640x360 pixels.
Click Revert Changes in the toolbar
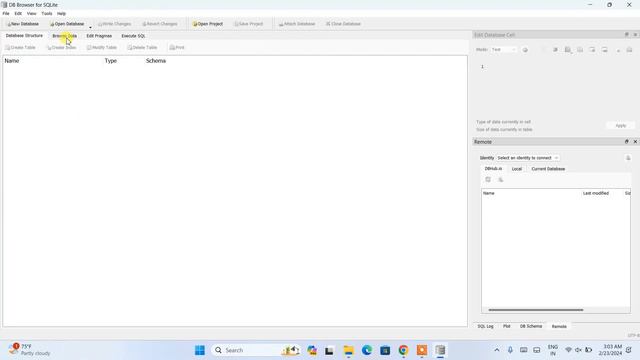[x=160, y=24]
